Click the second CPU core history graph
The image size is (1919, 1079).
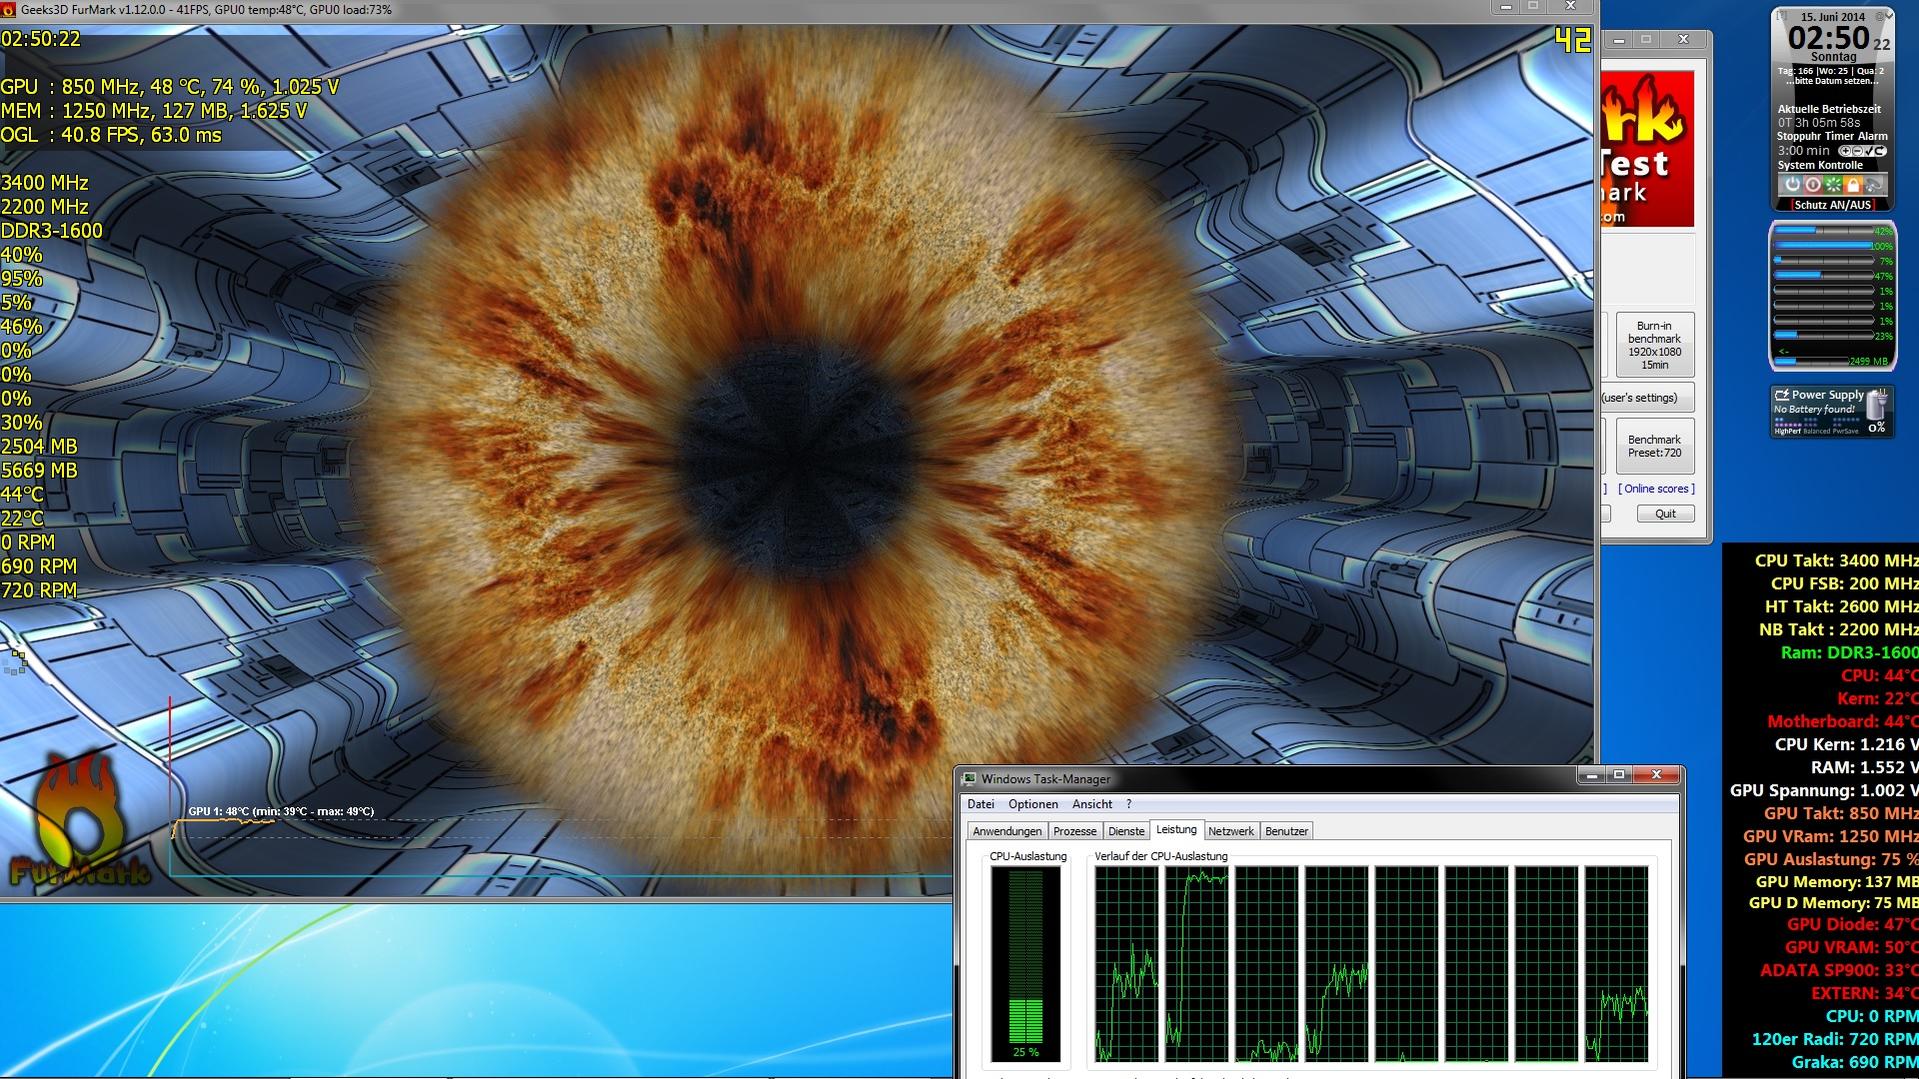coord(1197,964)
